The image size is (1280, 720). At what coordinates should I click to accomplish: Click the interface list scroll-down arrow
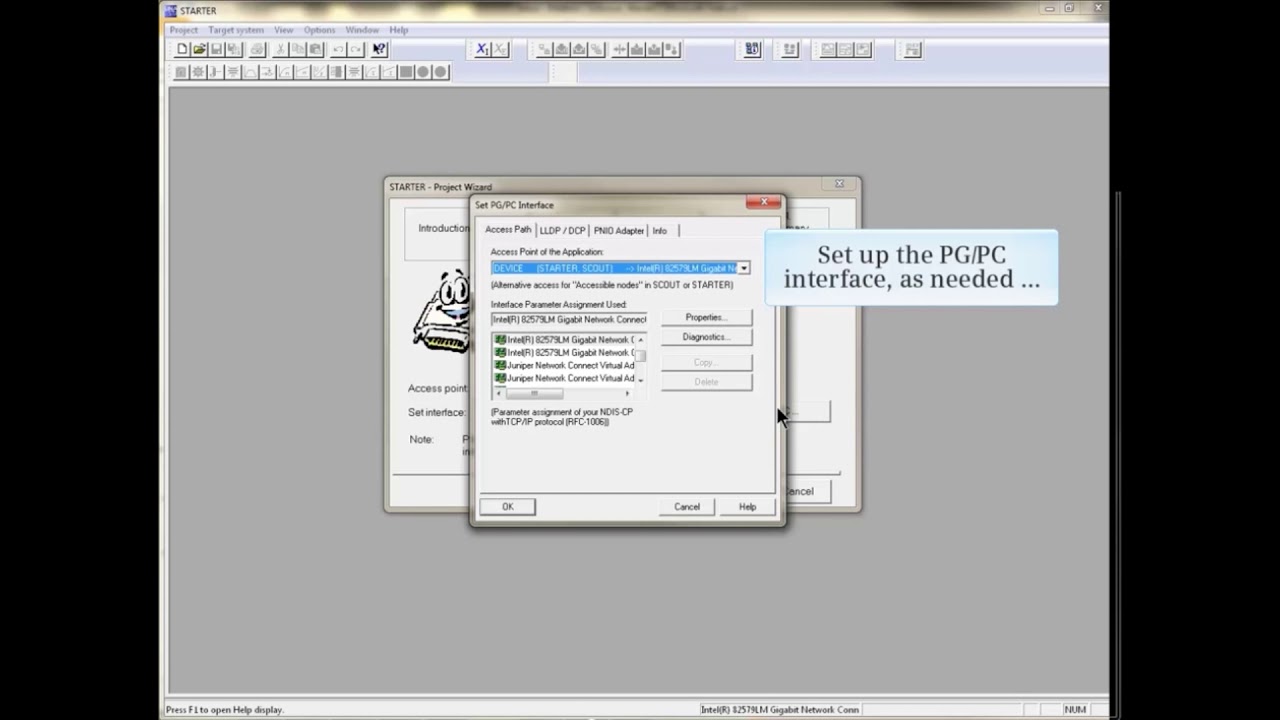pos(641,380)
